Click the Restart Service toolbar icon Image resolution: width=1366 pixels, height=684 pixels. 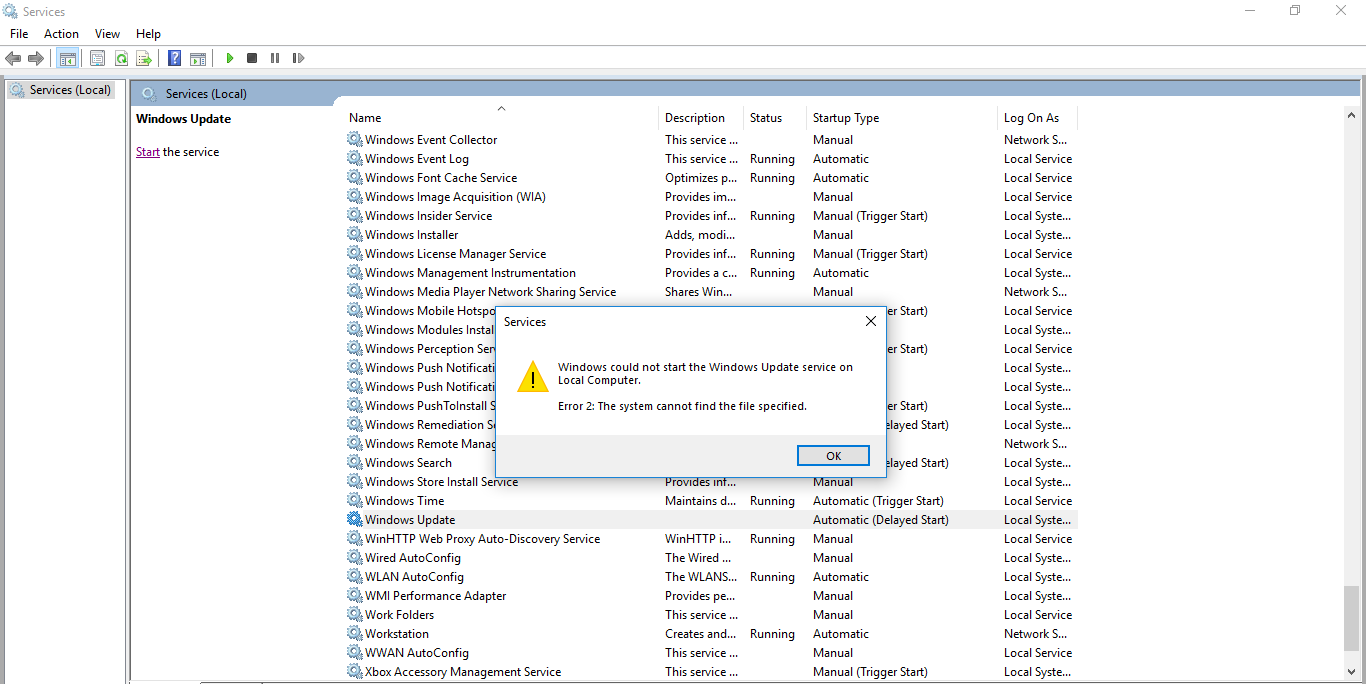tap(298, 58)
